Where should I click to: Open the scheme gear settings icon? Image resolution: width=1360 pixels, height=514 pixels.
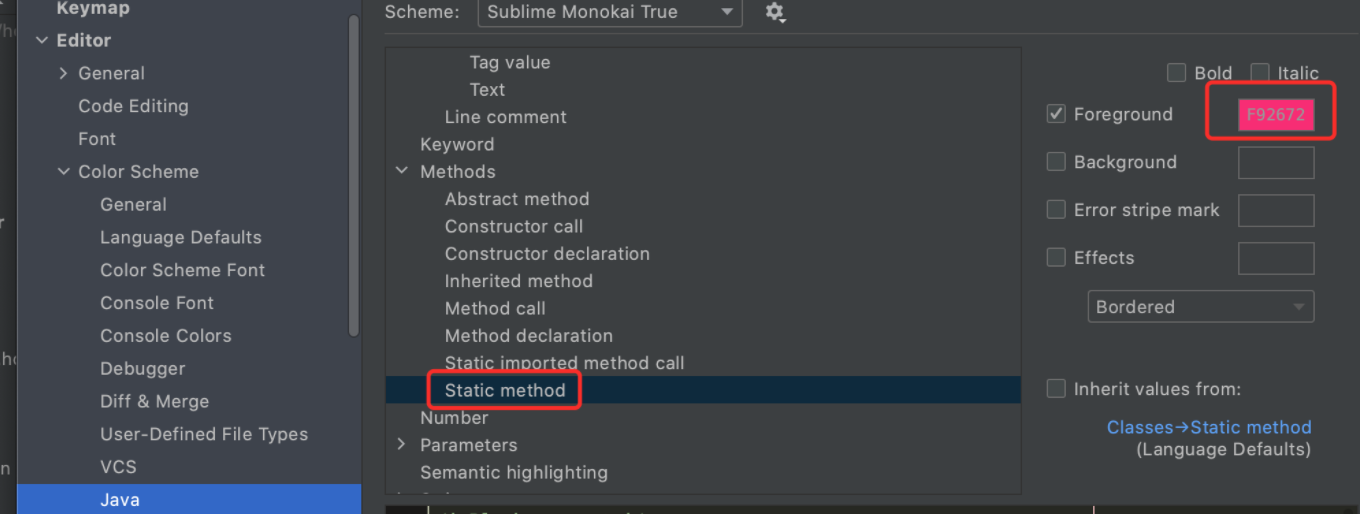[775, 13]
